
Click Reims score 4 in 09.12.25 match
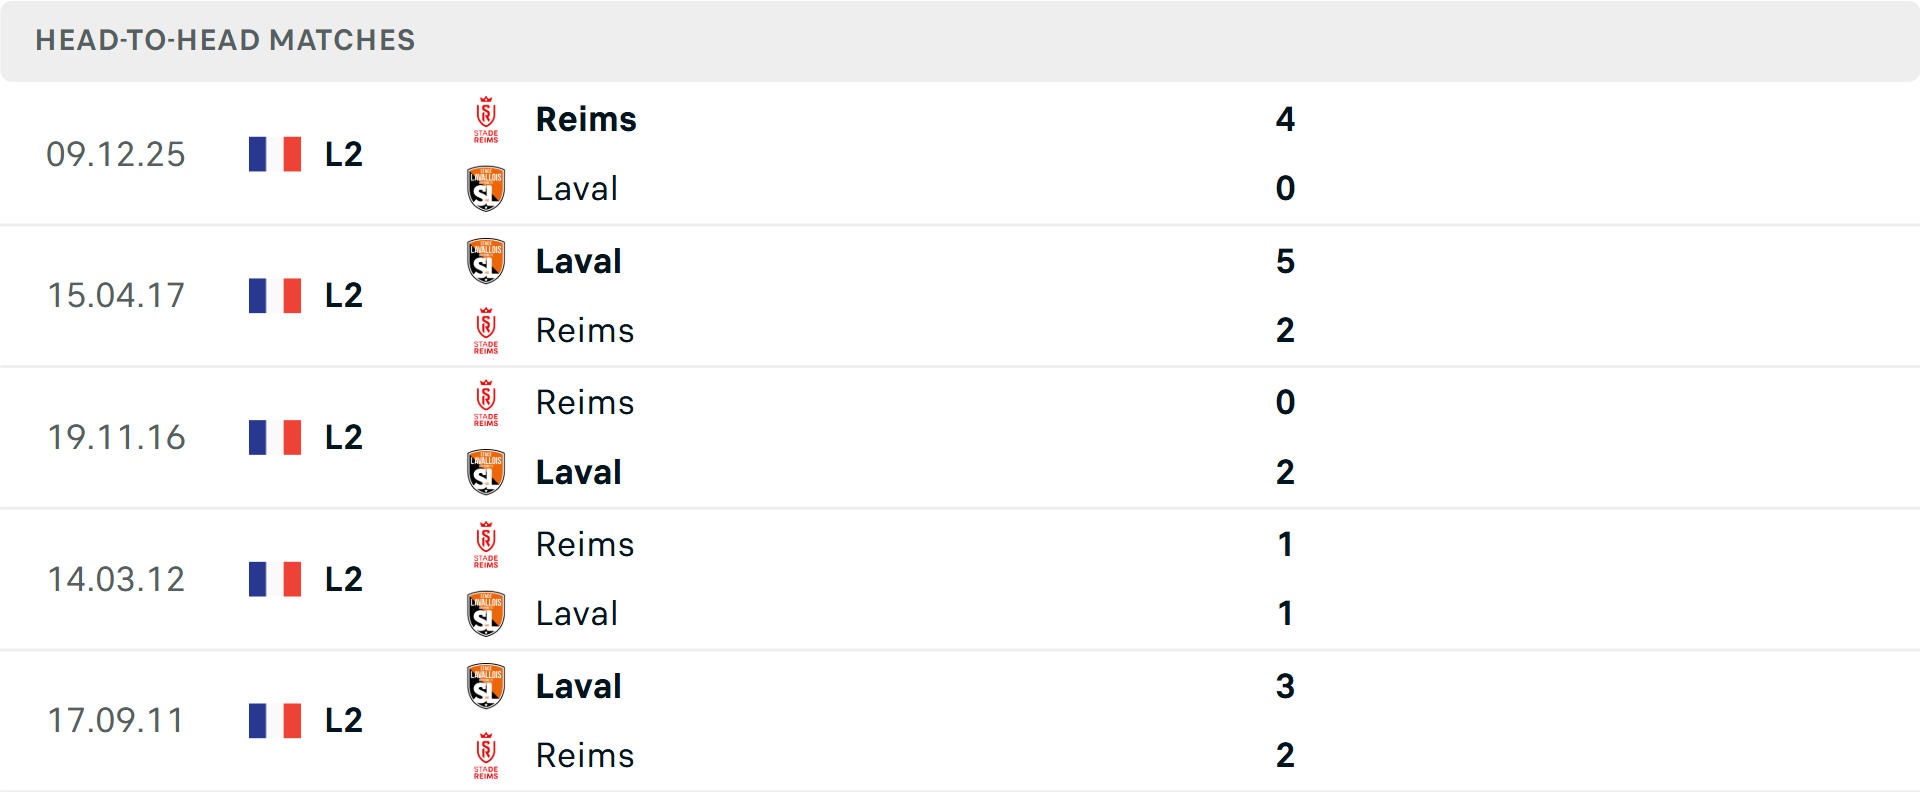click(1285, 120)
